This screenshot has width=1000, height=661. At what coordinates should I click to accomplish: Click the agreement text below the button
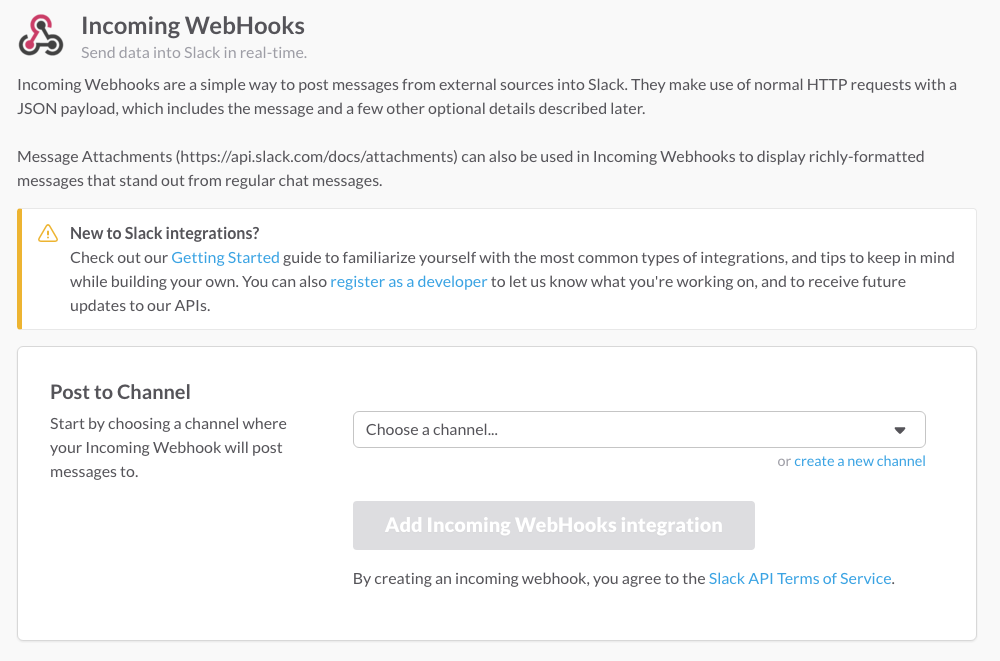(x=624, y=578)
